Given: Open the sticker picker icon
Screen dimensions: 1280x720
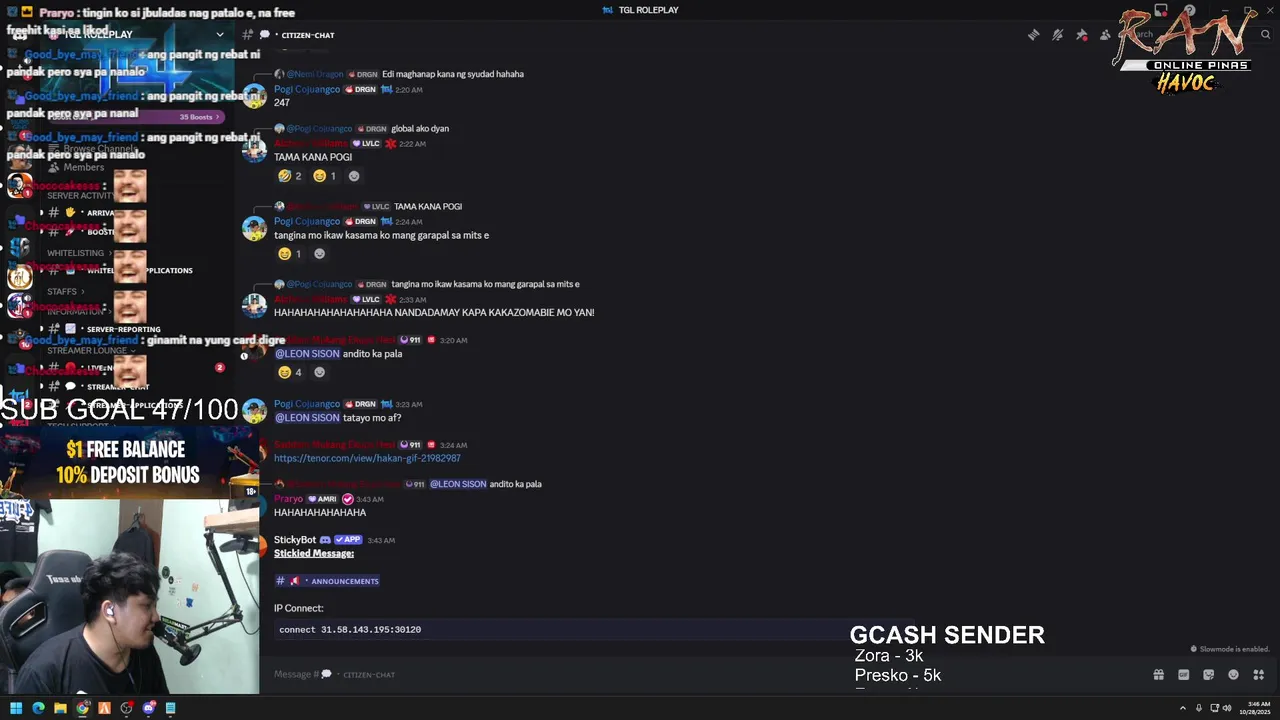Looking at the screenshot, I should click(1208, 675).
